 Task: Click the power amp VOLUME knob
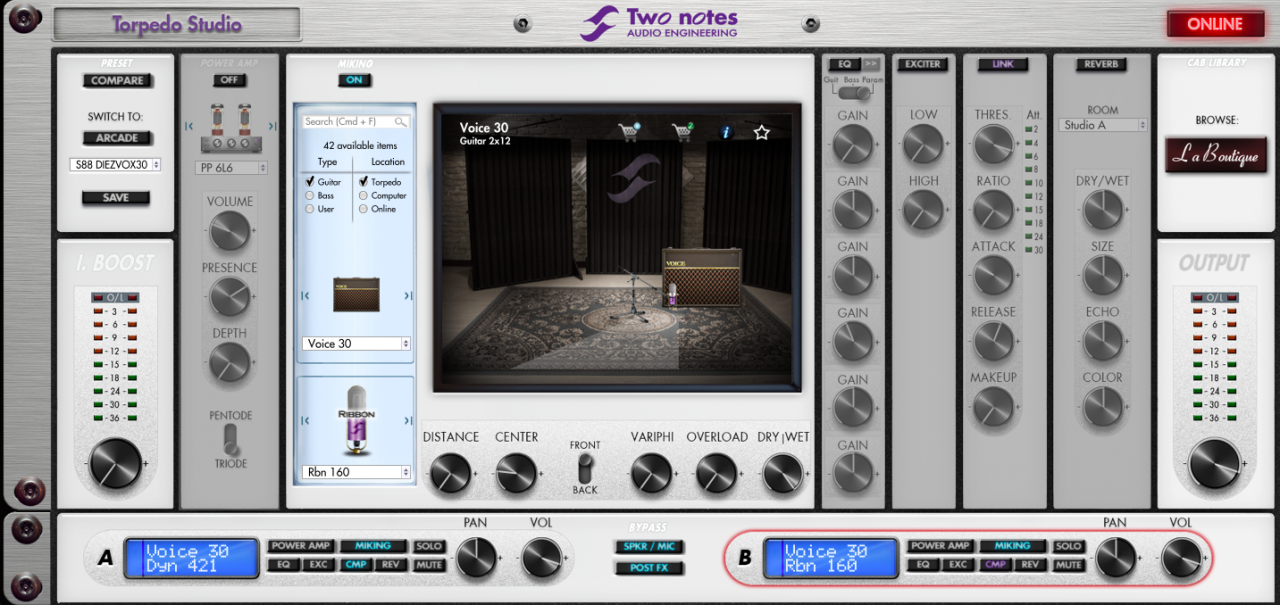[230, 231]
